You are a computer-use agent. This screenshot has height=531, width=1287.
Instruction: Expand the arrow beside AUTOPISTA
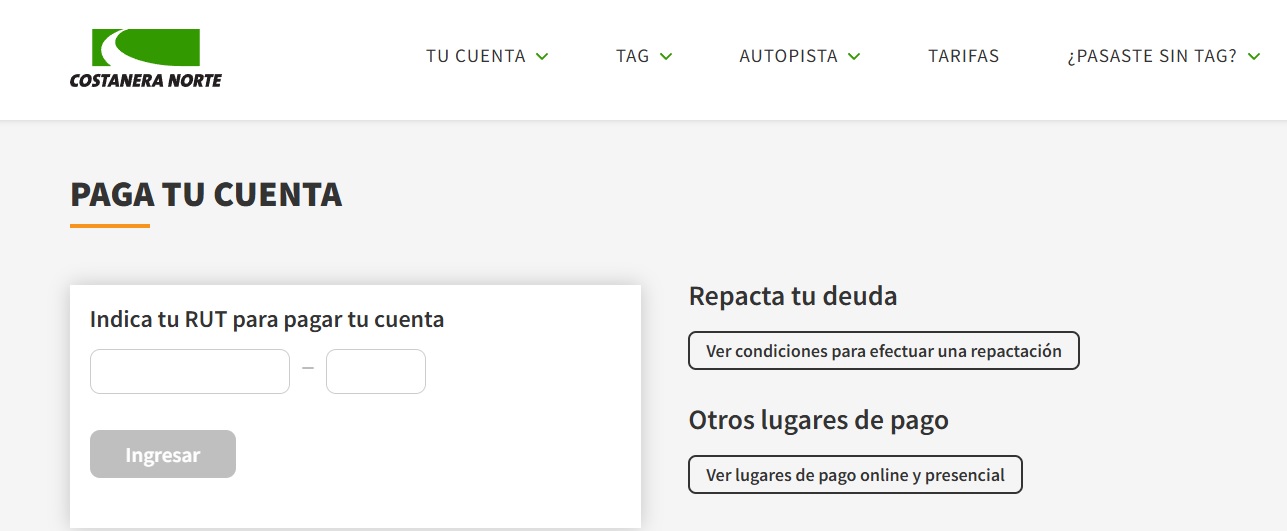[x=854, y=57]
